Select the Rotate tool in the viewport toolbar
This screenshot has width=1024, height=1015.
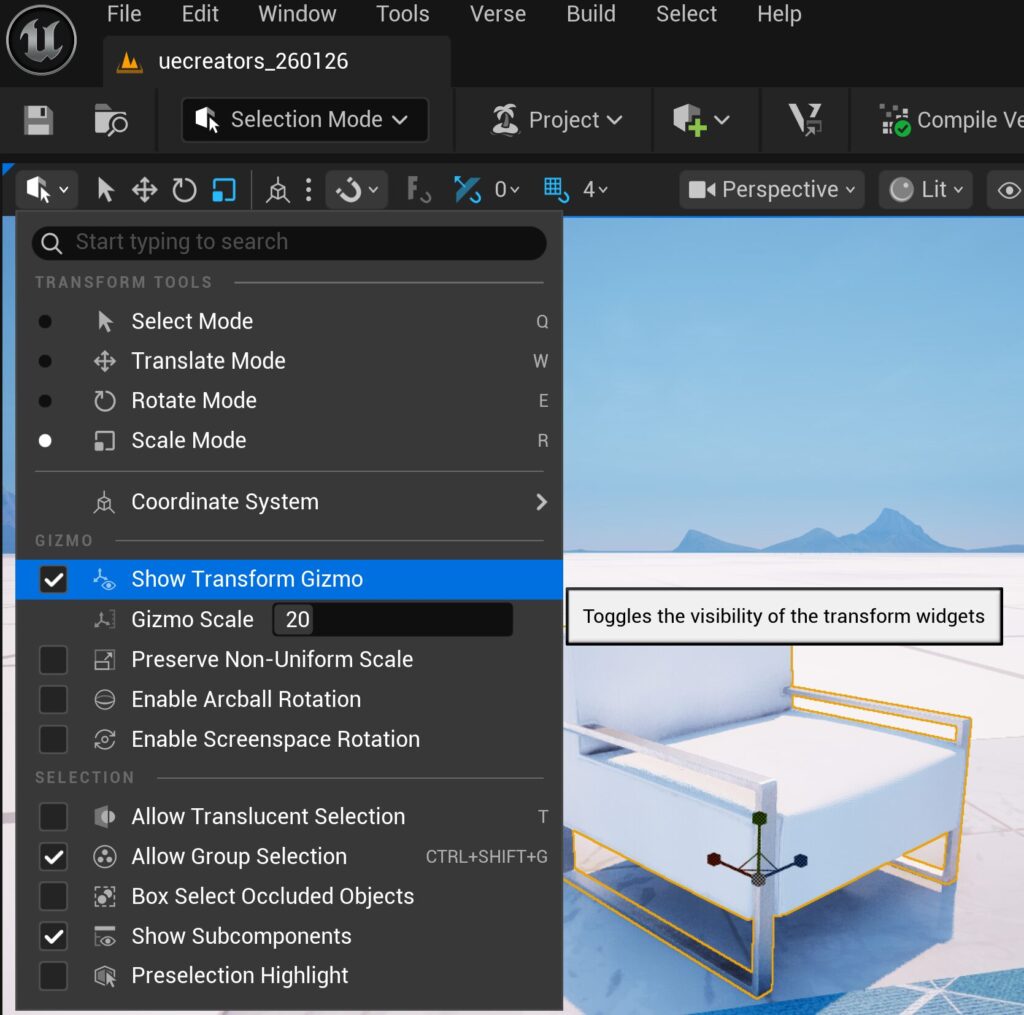tap(184, 190)
